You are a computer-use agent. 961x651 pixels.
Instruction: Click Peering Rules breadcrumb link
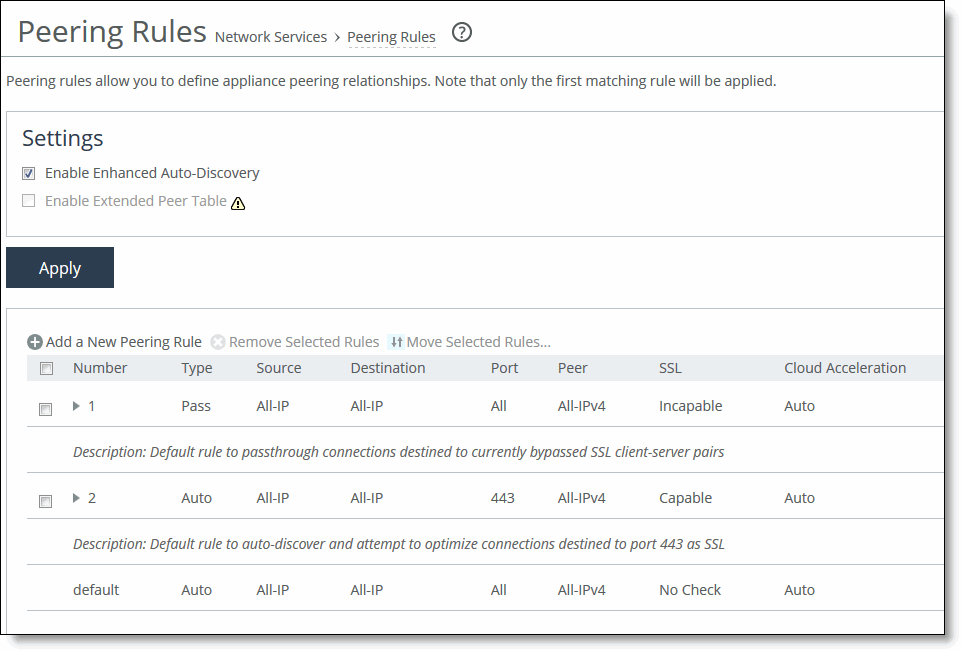coord(391,37)
